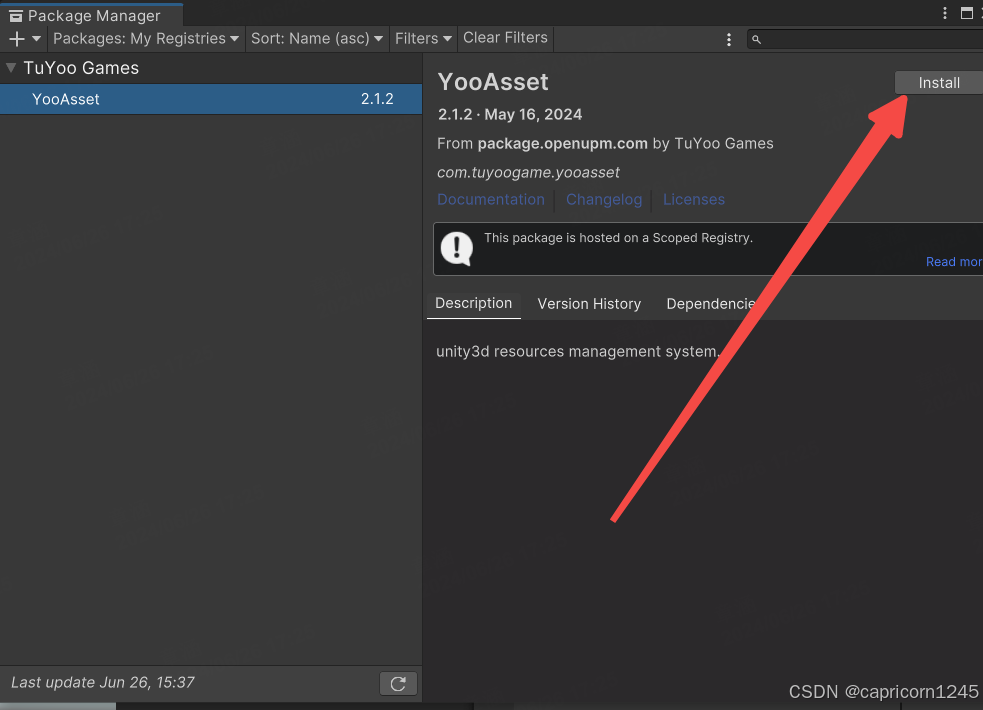Click the refresh package list icon
Image resolution: width=983 pixels, height=710 pixels.
point(398,683)
